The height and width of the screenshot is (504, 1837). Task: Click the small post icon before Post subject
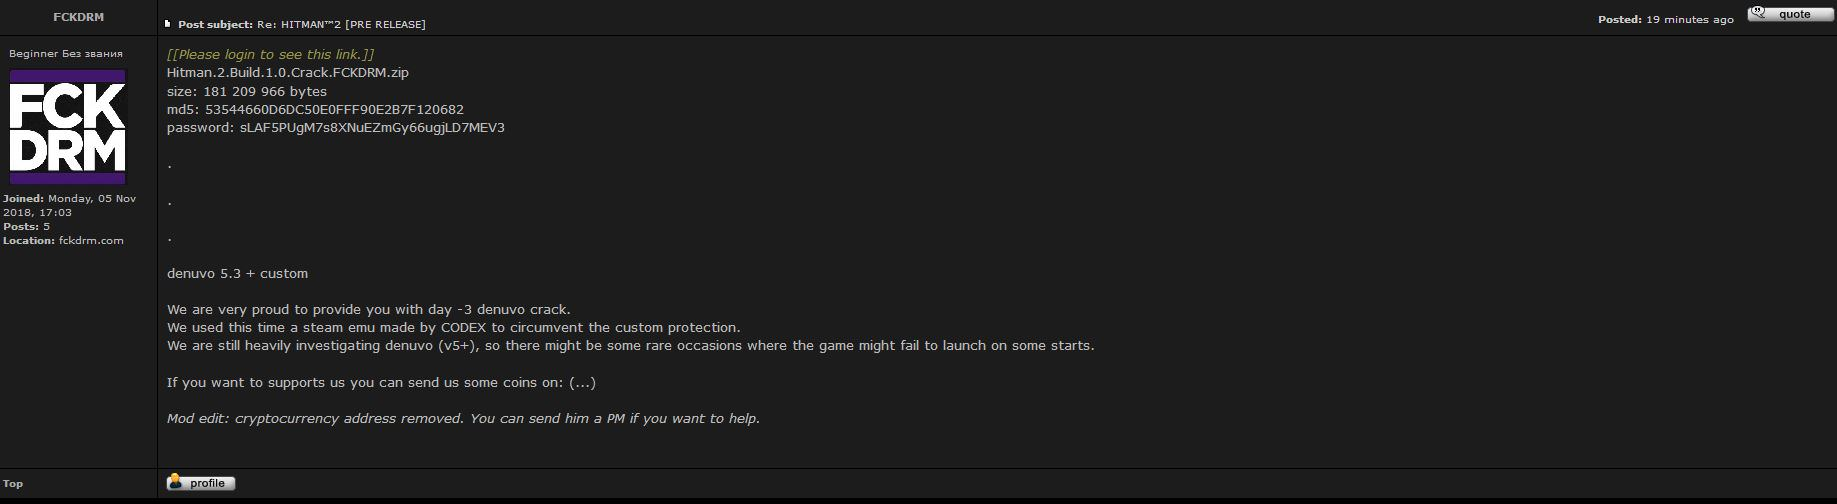pyautogui.click(x=169, y=24)
